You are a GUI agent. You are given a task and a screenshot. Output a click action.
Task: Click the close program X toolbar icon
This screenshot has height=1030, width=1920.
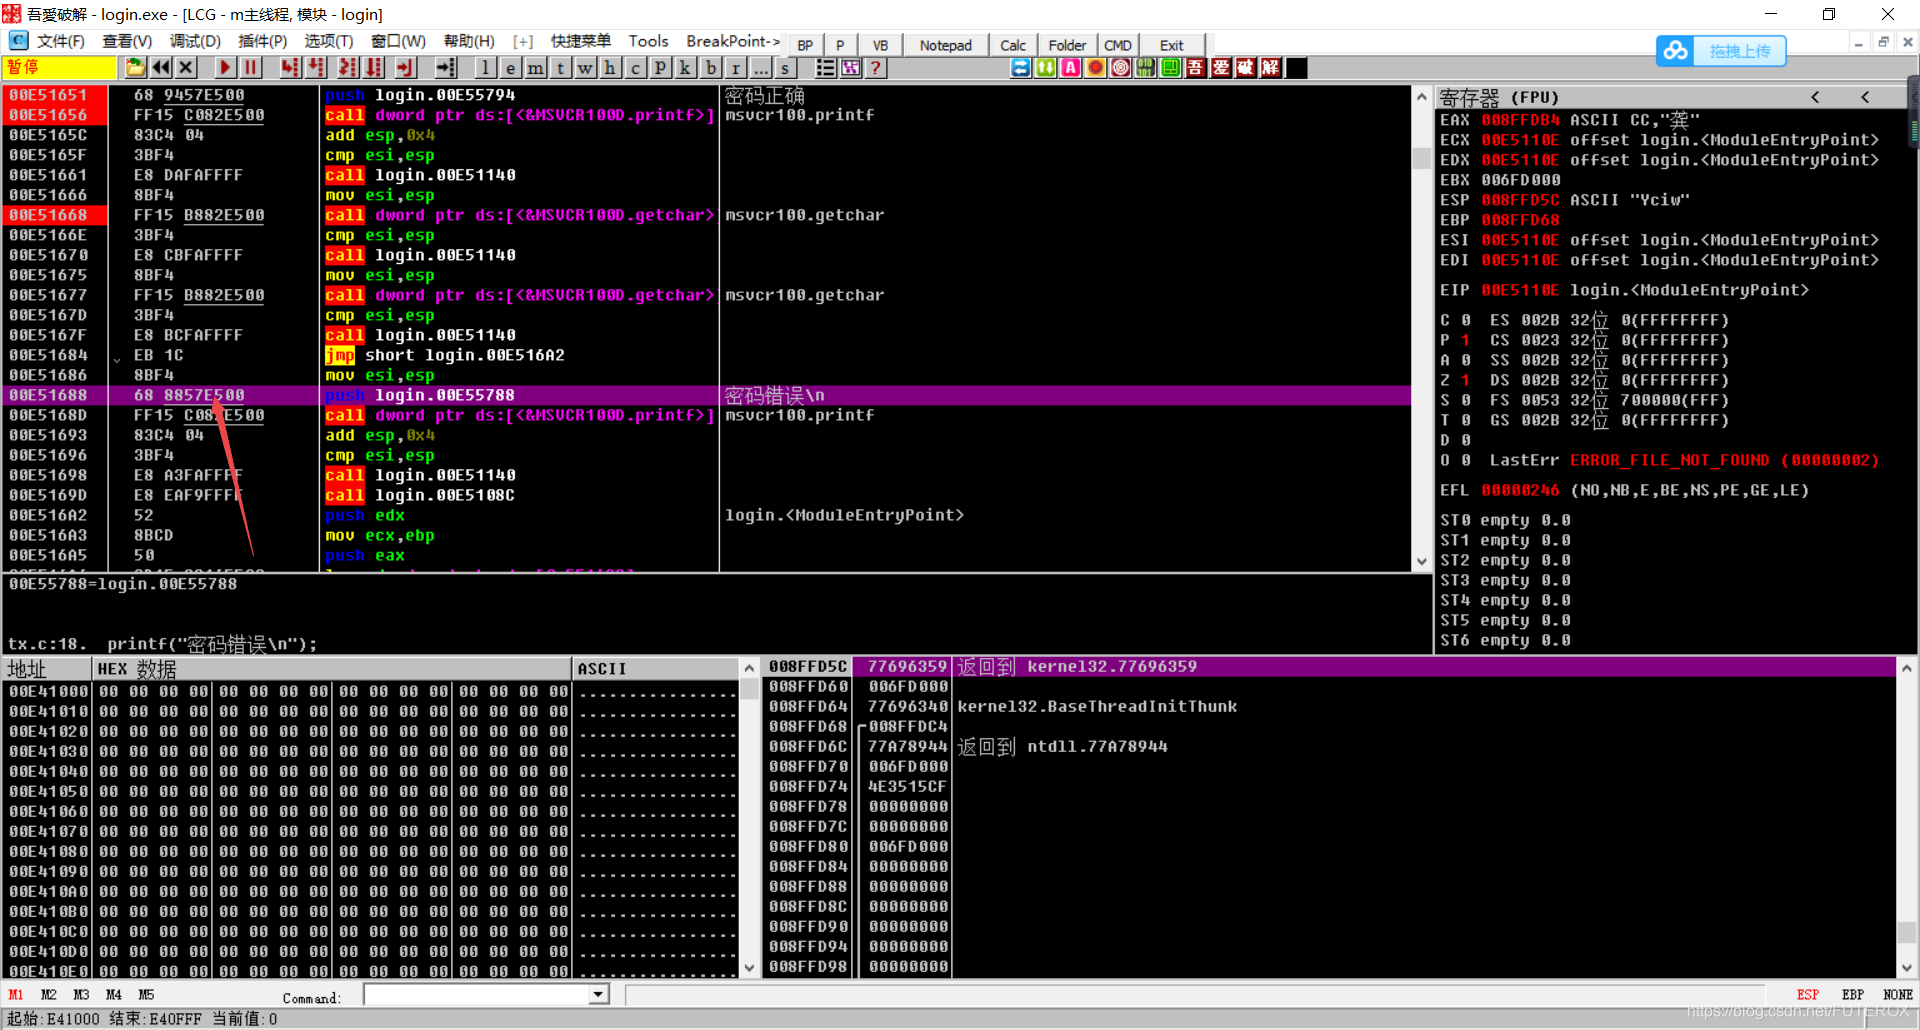tap(186, 67)
